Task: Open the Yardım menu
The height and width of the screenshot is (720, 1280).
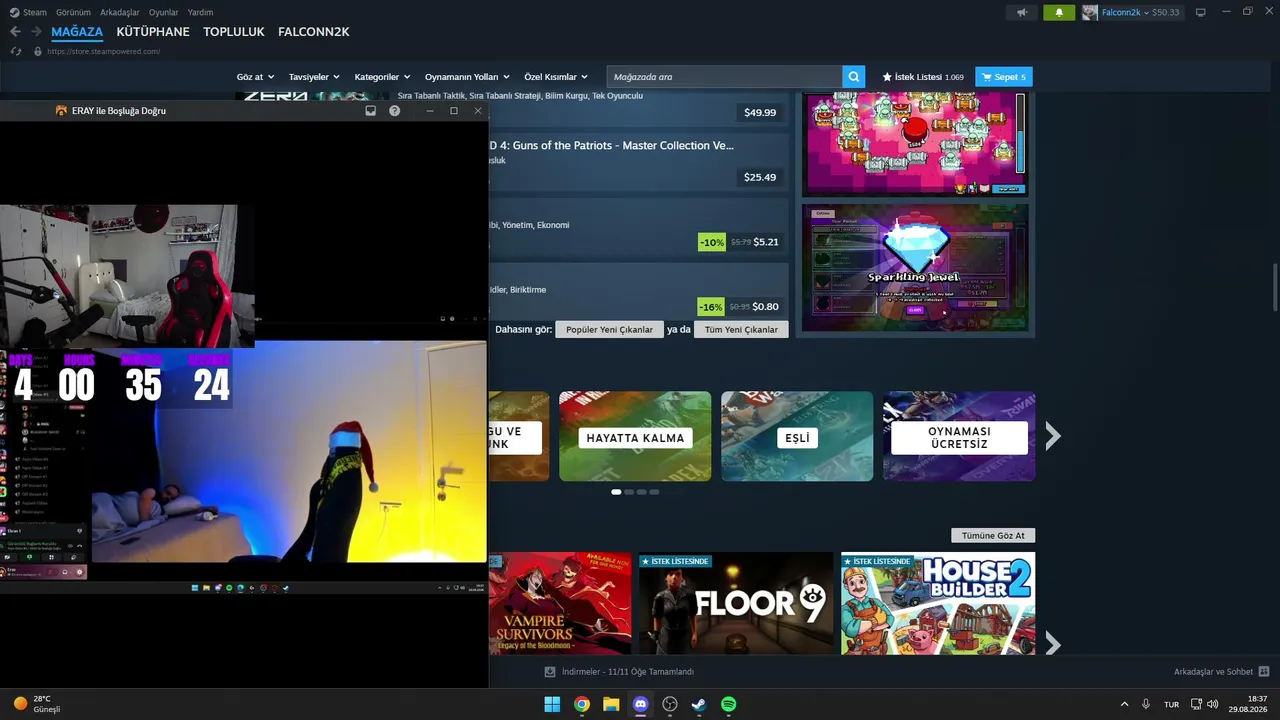Action: point(200,12)
